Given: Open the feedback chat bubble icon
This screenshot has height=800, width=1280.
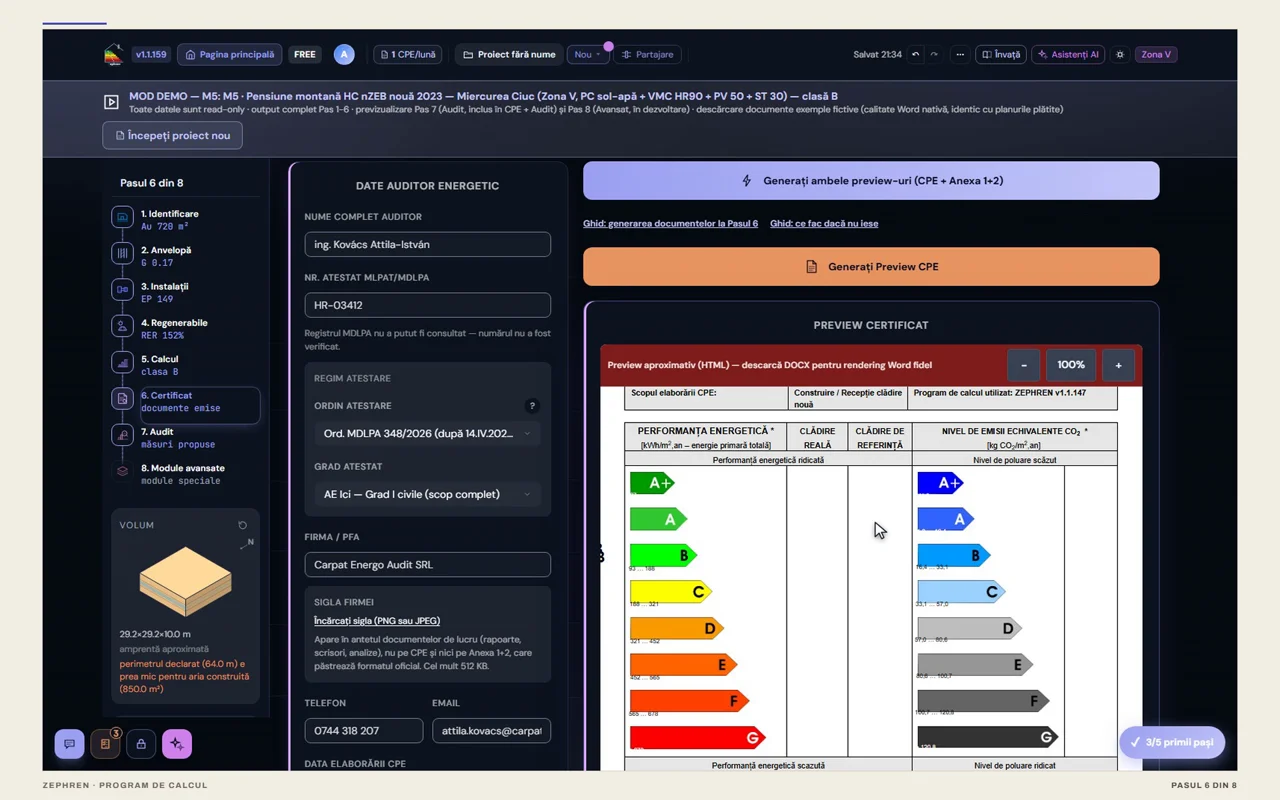Looking at the screenshot, I should coord(69,744).
